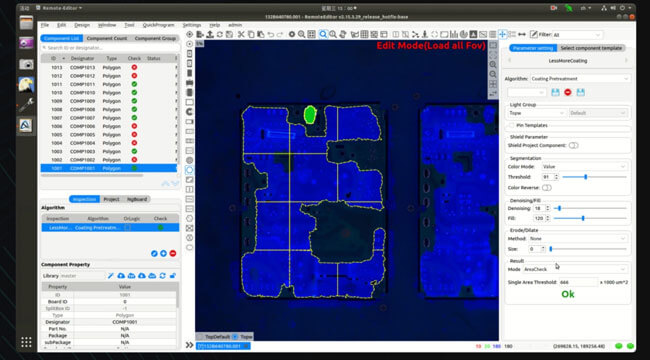650x360 pixels.
Task: Open the Color Mode dropdown
Action: click(x=585, y=166)
